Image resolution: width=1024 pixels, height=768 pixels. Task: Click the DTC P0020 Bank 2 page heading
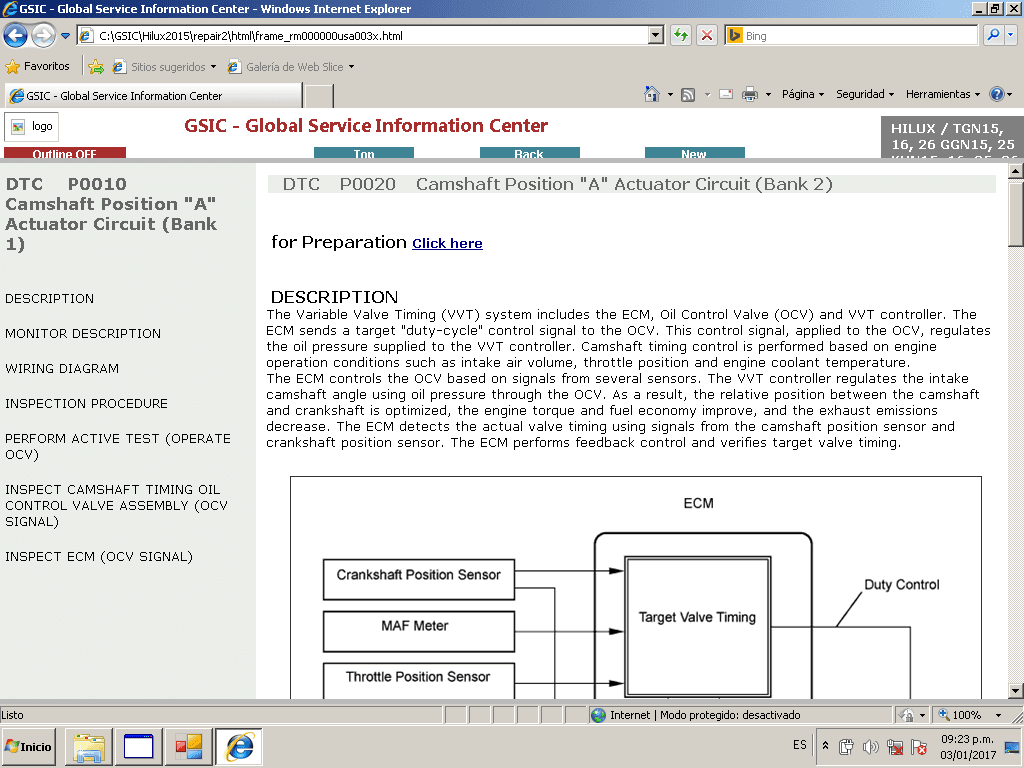point(557,184)
